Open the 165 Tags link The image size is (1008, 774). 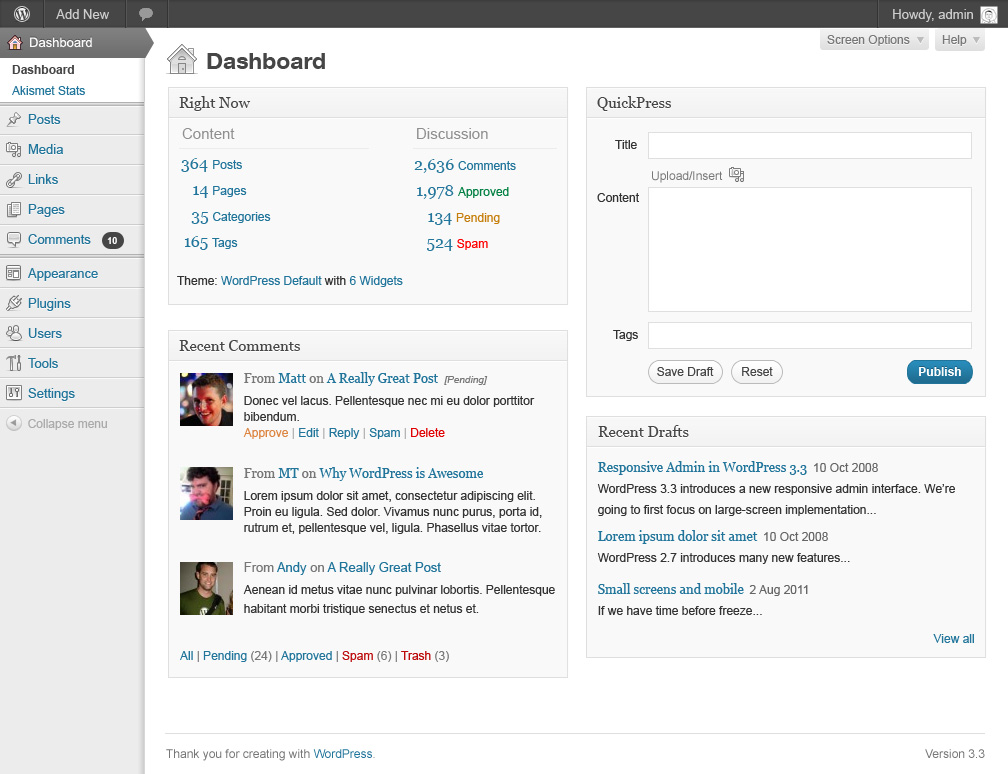(210, 243)
